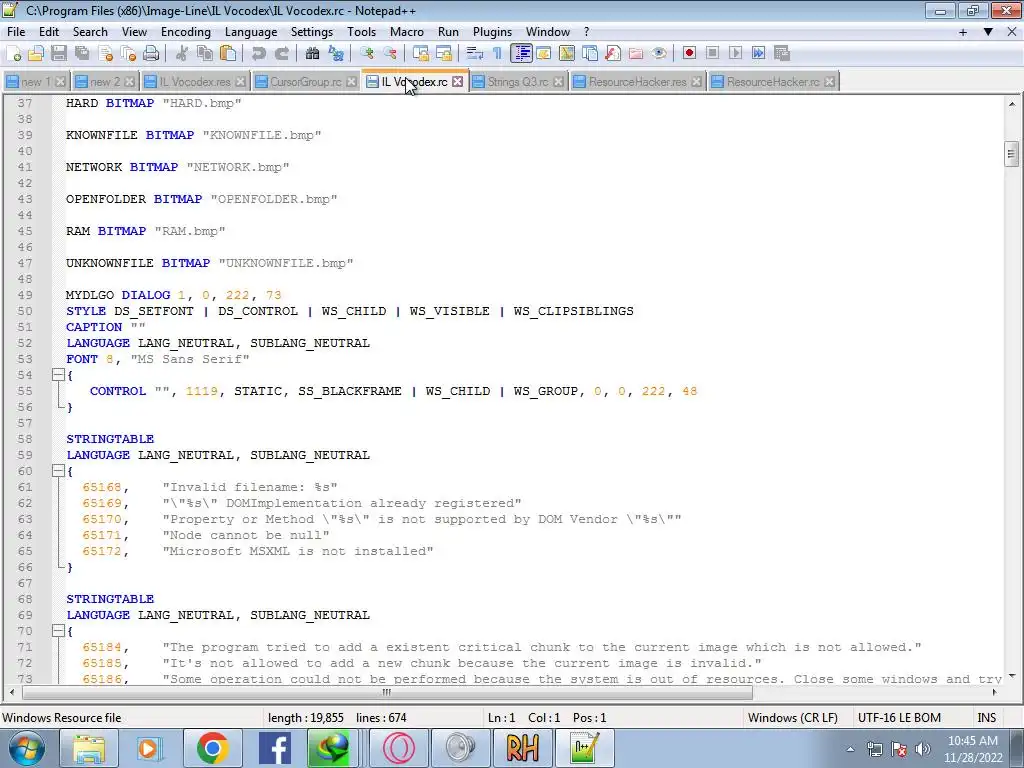The width and height of the screenshot is (1024, 768).
Task: Open the tab list dropdown triangle
Action: click(988, 32)
